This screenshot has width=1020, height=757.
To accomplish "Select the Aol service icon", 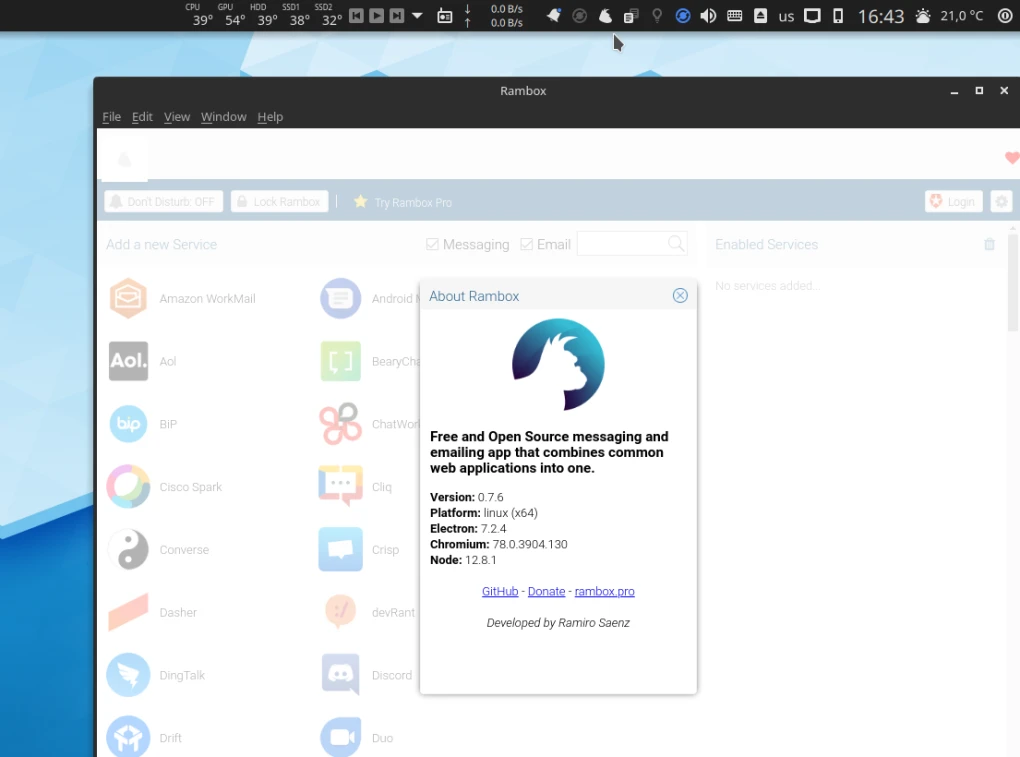I will tap(128, 361).
